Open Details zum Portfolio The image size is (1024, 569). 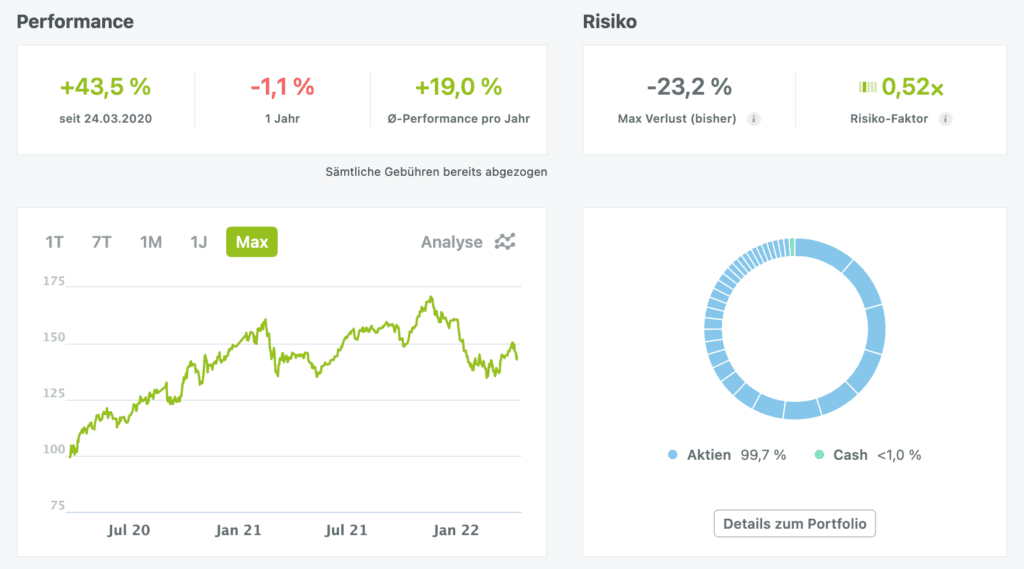click(x=795, y=524)
